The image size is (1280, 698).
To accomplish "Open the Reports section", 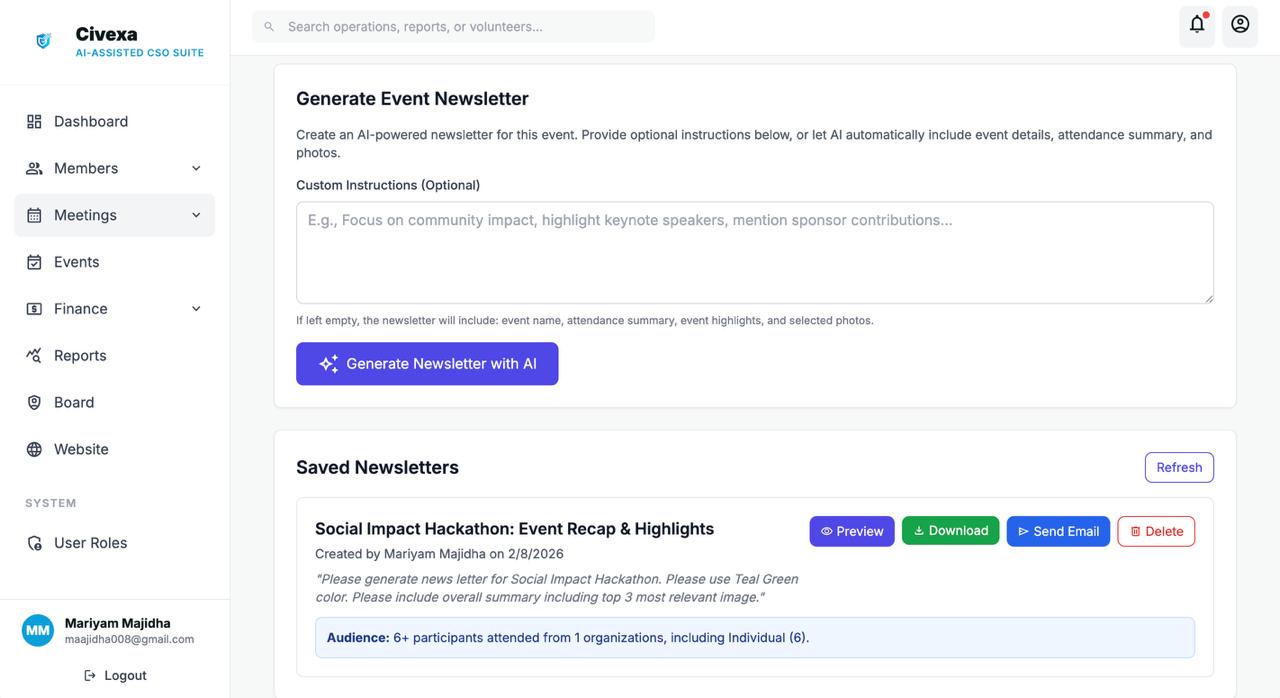I will 114,355.
